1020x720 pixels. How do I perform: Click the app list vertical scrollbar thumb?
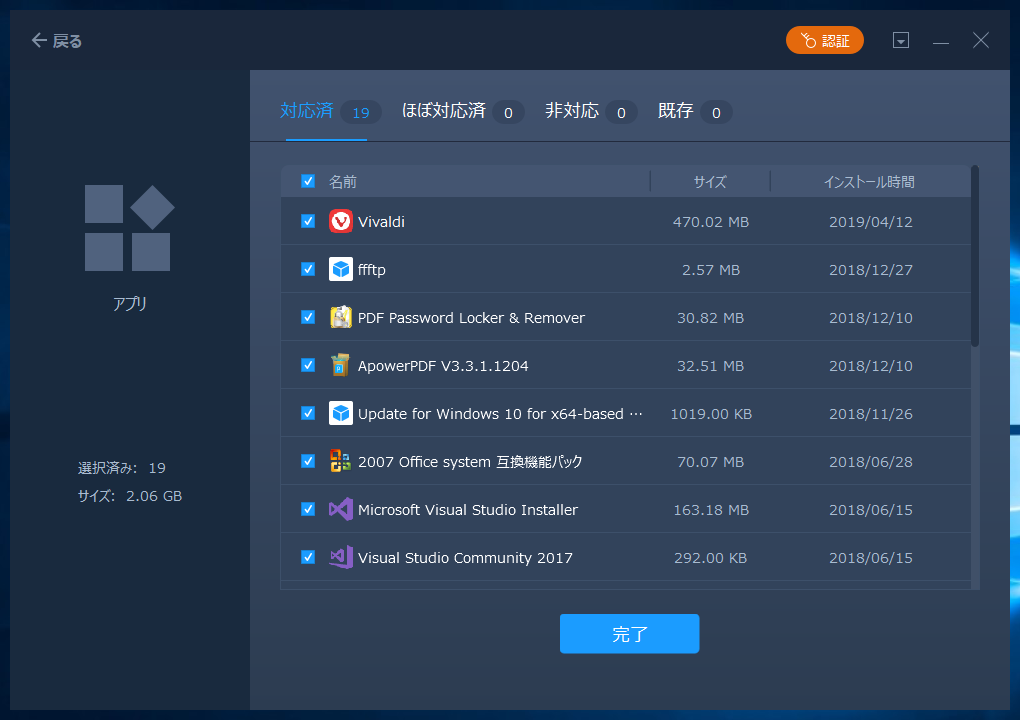974,256
